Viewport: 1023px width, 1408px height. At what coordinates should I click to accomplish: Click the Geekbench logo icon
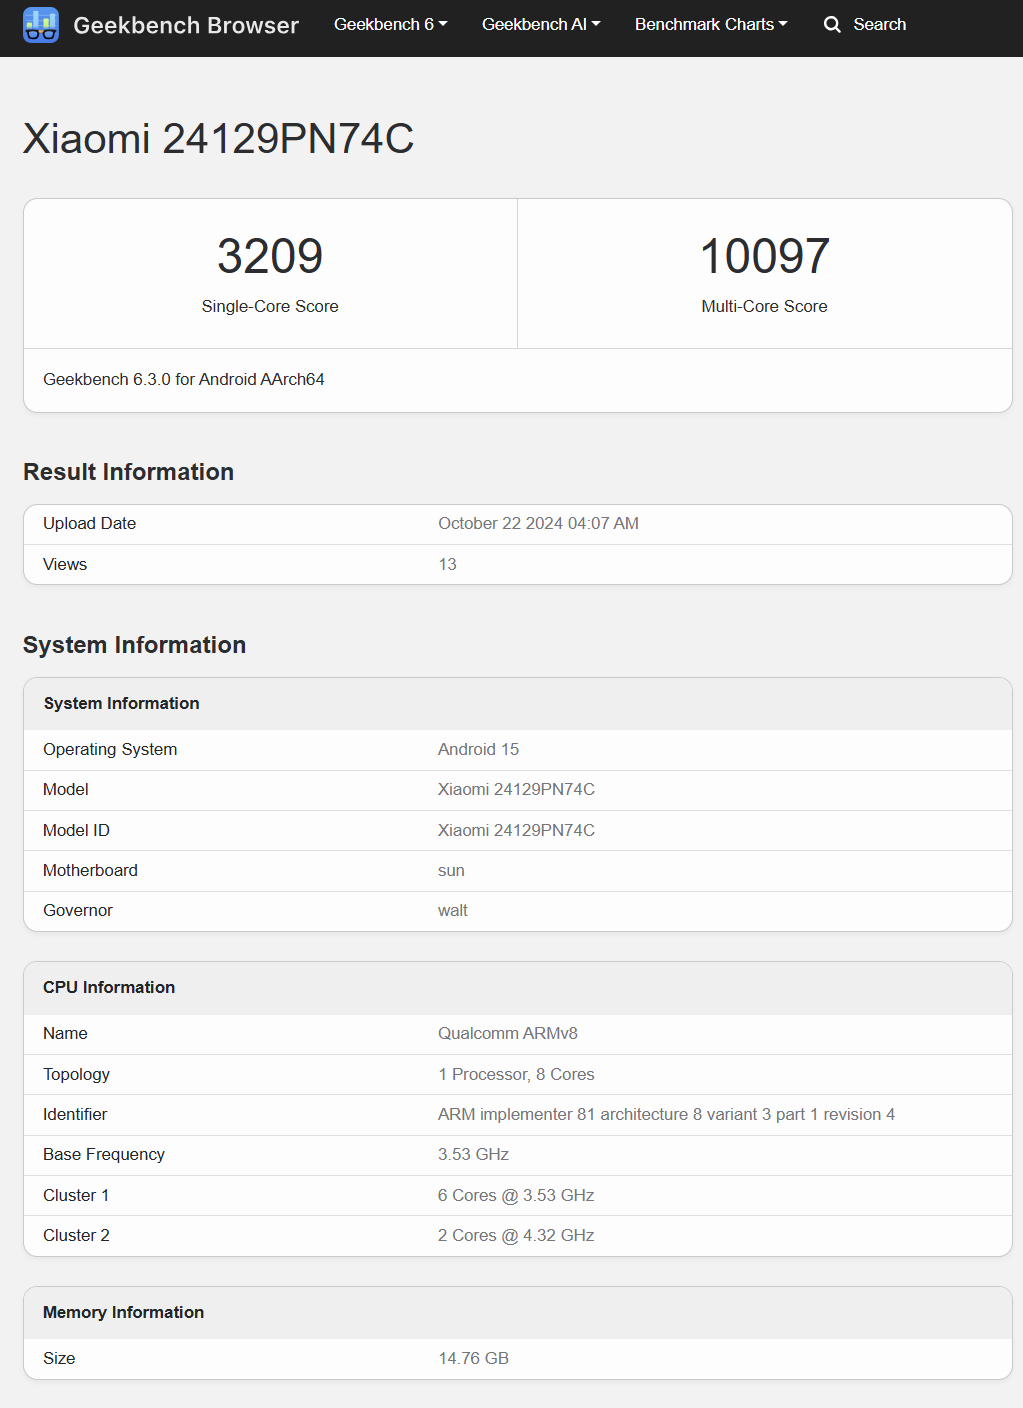coord(41,25)
